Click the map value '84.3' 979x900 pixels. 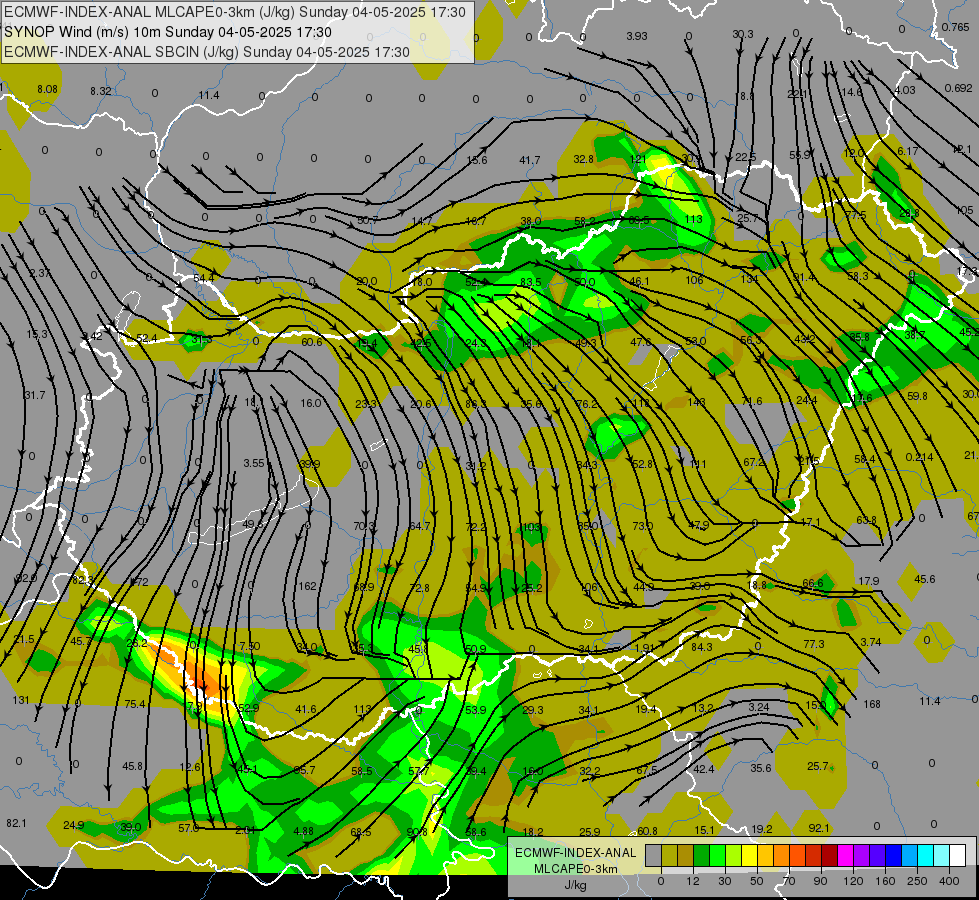tap(702, 646)
